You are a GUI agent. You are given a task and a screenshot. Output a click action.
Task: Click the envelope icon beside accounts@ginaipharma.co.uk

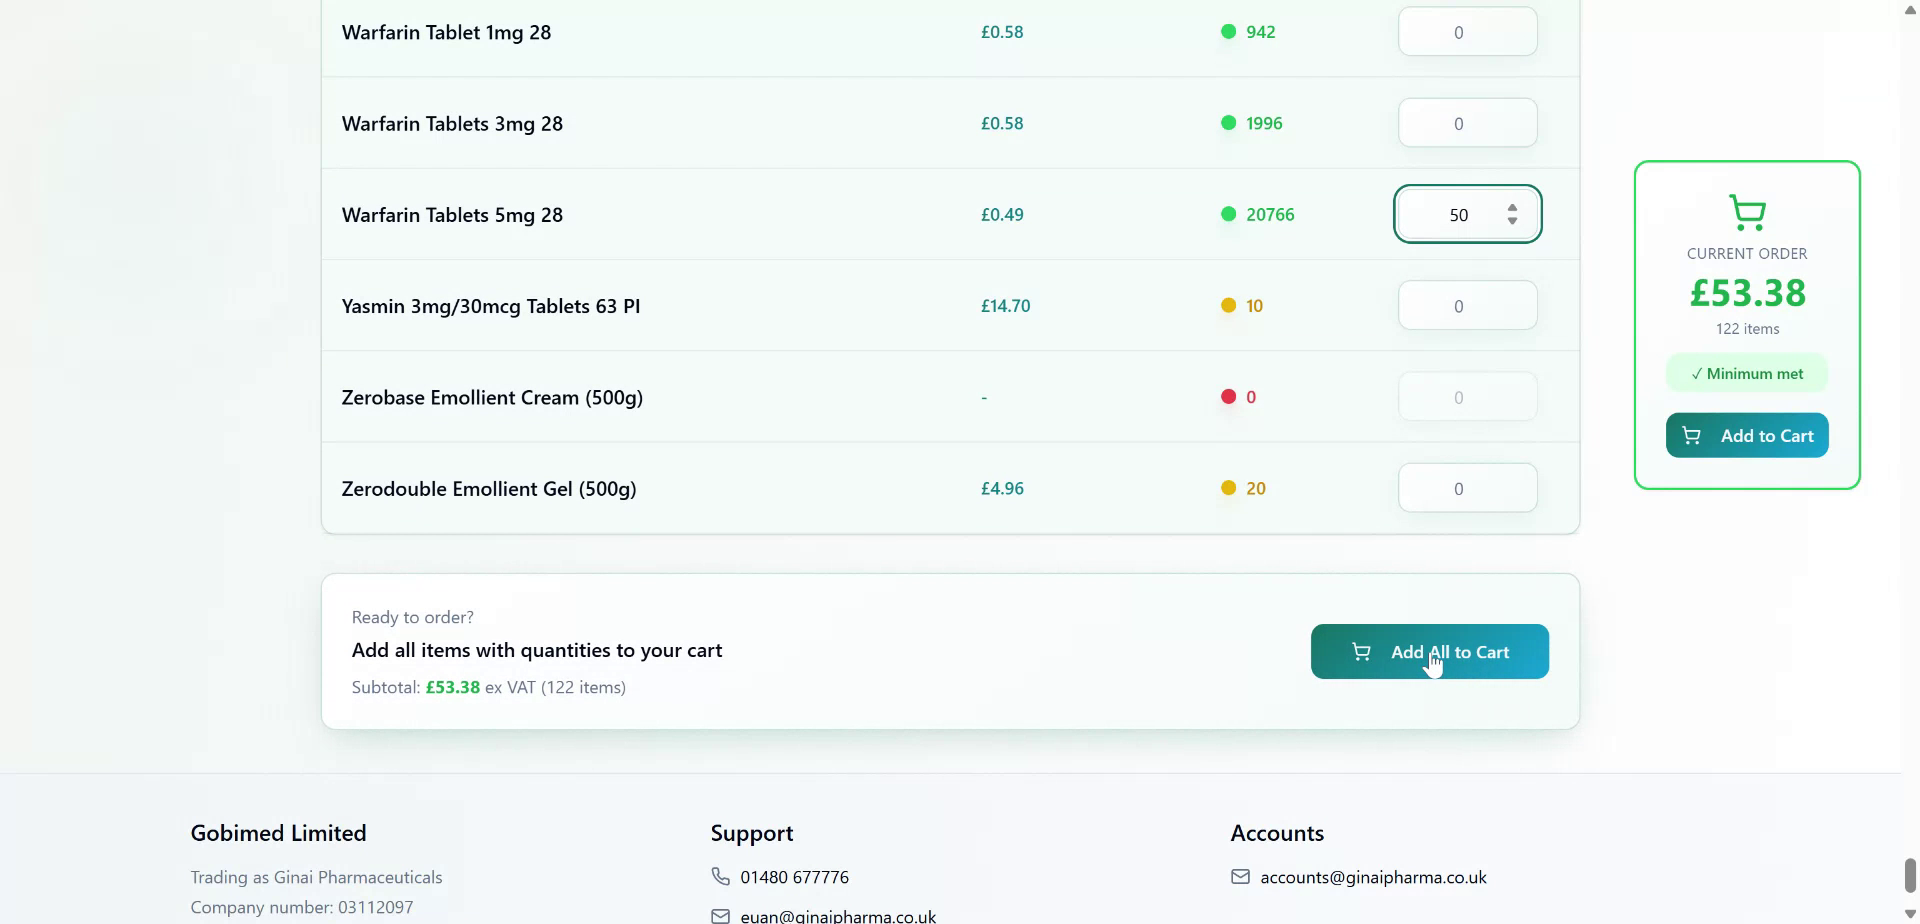(1240, 876)
